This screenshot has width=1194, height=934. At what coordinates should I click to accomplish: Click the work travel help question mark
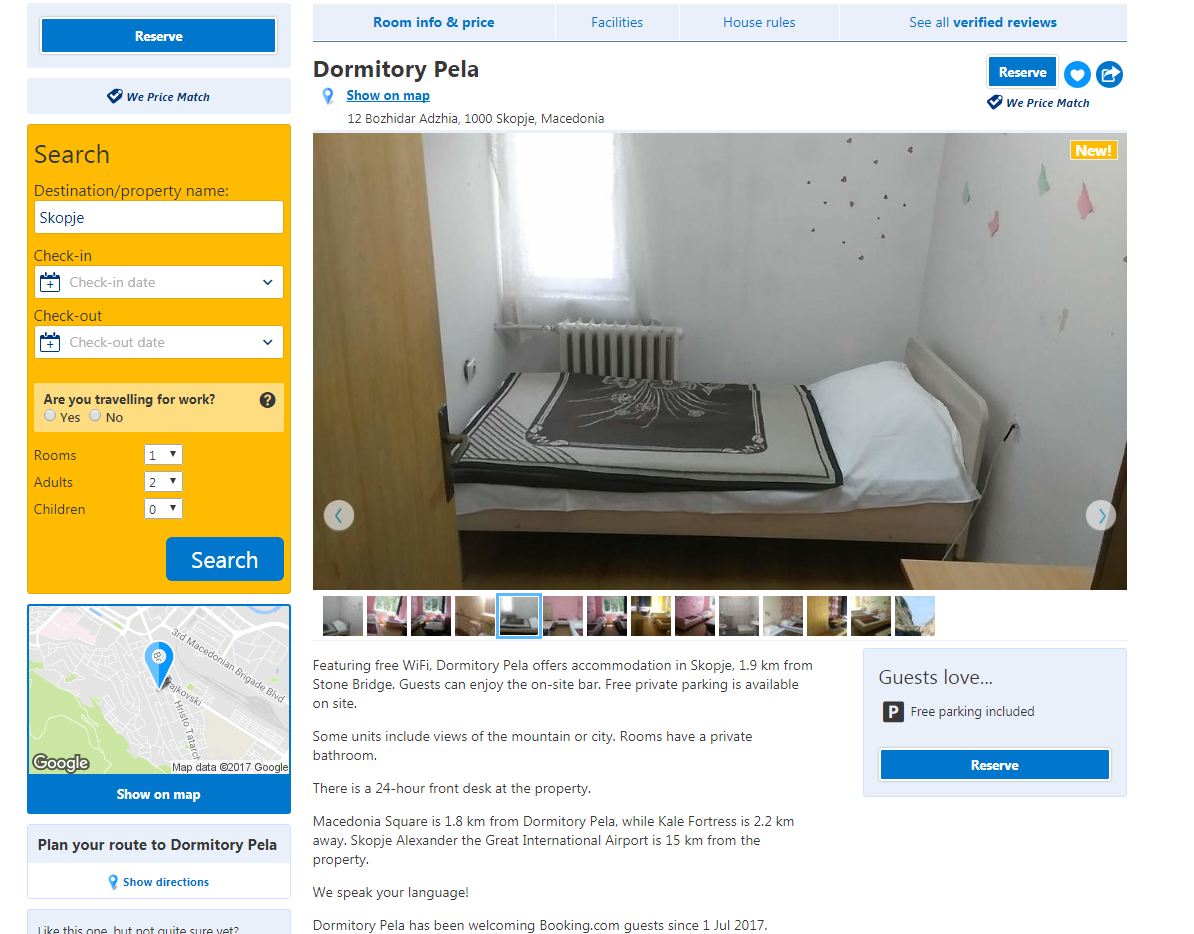coord(267,400)
